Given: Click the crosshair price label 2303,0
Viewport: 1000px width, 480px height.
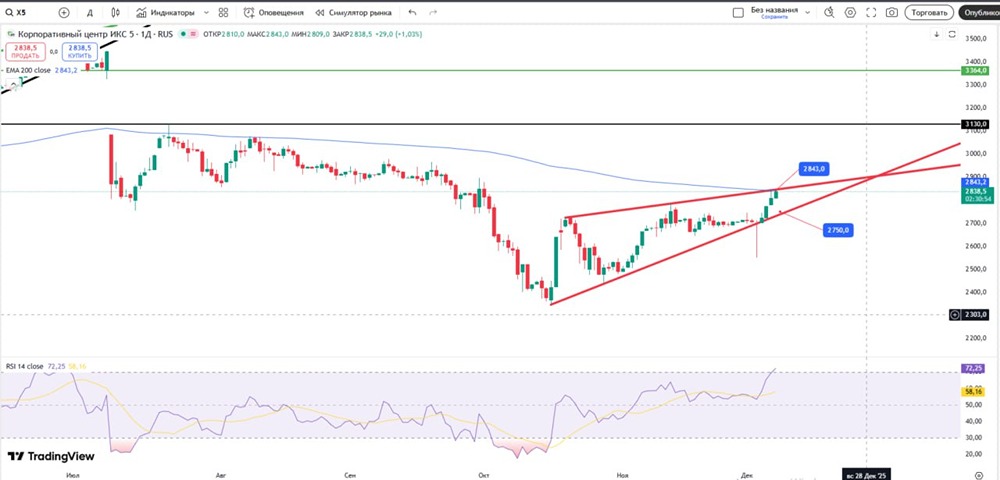Looking at the screenshot, I should (x=975, y=314).
